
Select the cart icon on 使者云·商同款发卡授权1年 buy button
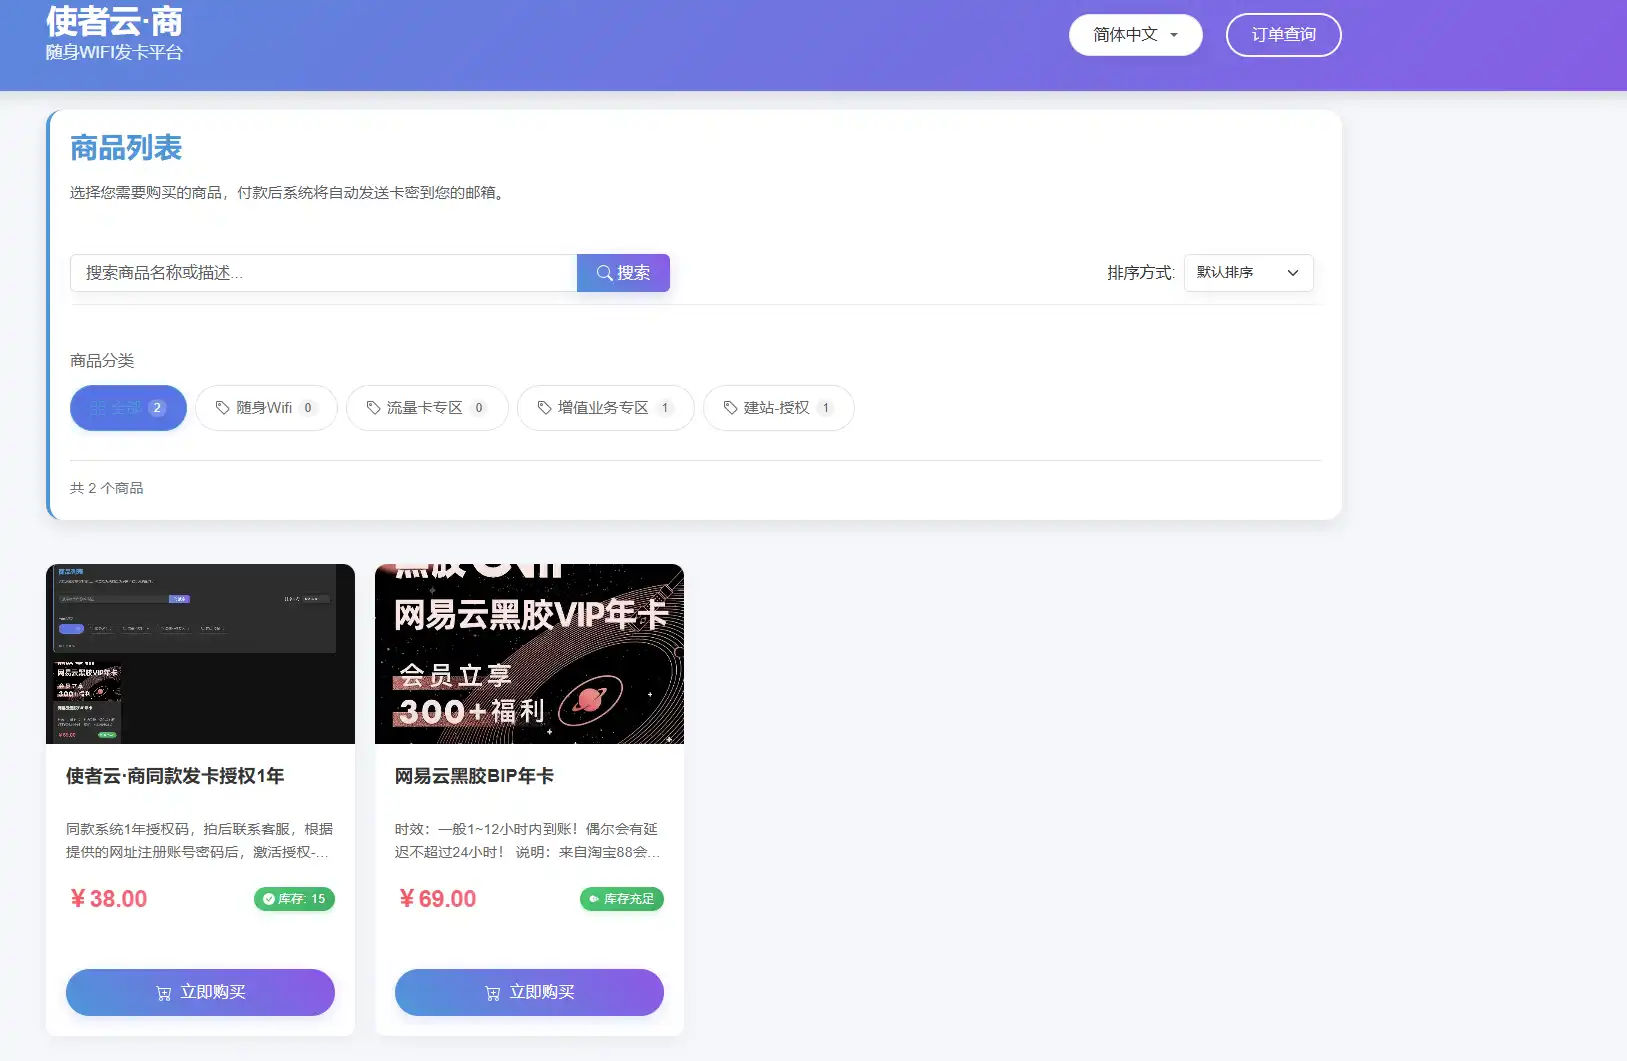click(x=164, y=992)
